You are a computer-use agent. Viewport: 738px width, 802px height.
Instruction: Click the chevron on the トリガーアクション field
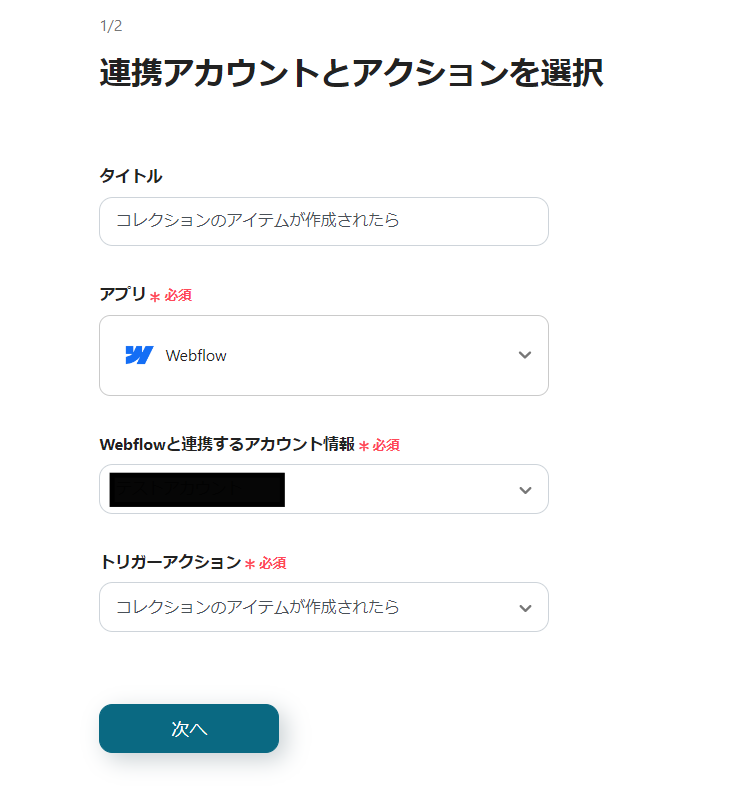click(524, 607)
